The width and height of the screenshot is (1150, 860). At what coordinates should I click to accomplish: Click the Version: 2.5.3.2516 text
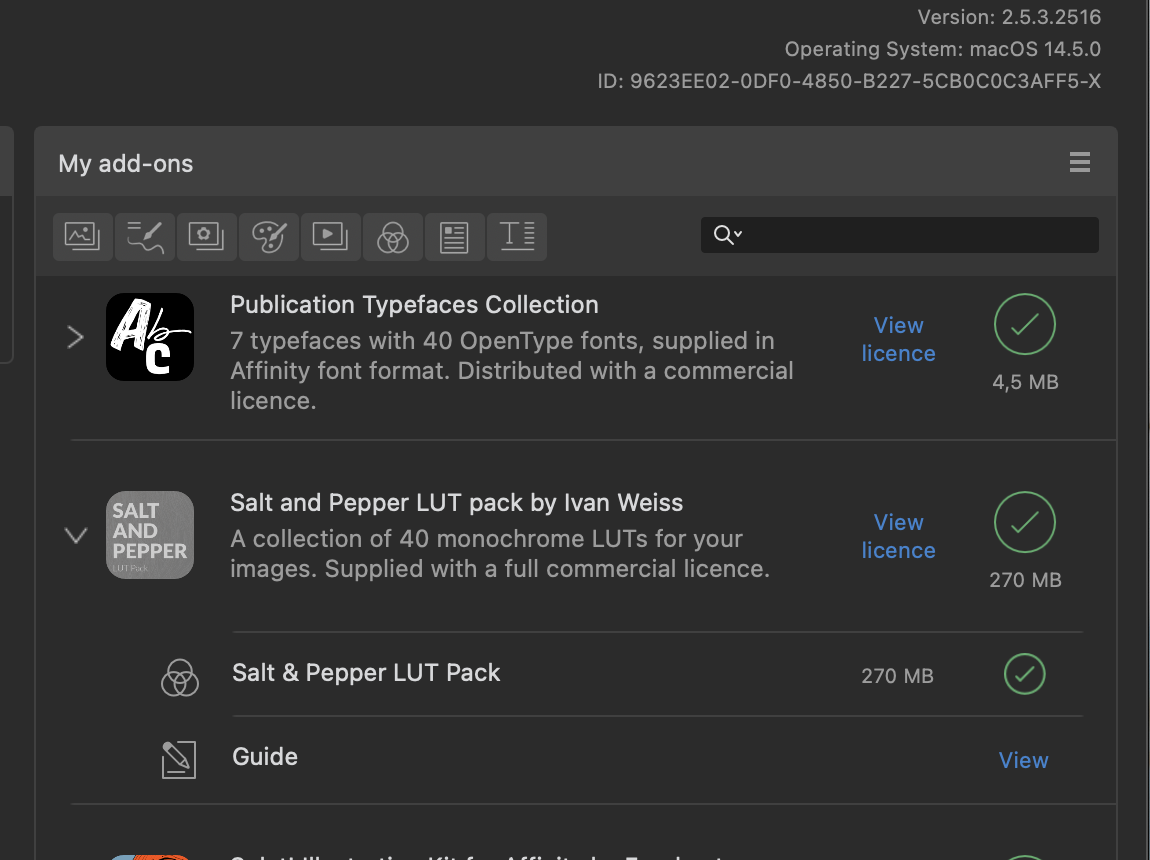tap(1009, 17)
